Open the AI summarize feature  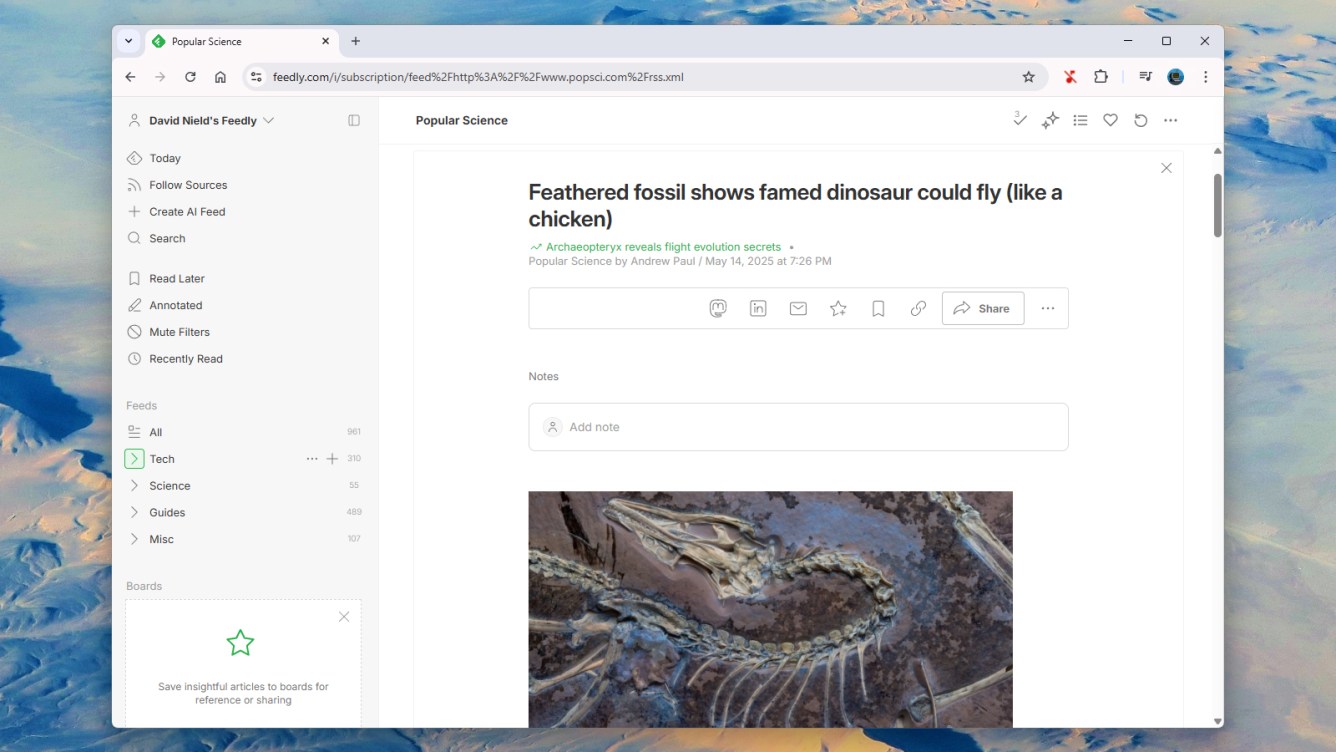1050,119
